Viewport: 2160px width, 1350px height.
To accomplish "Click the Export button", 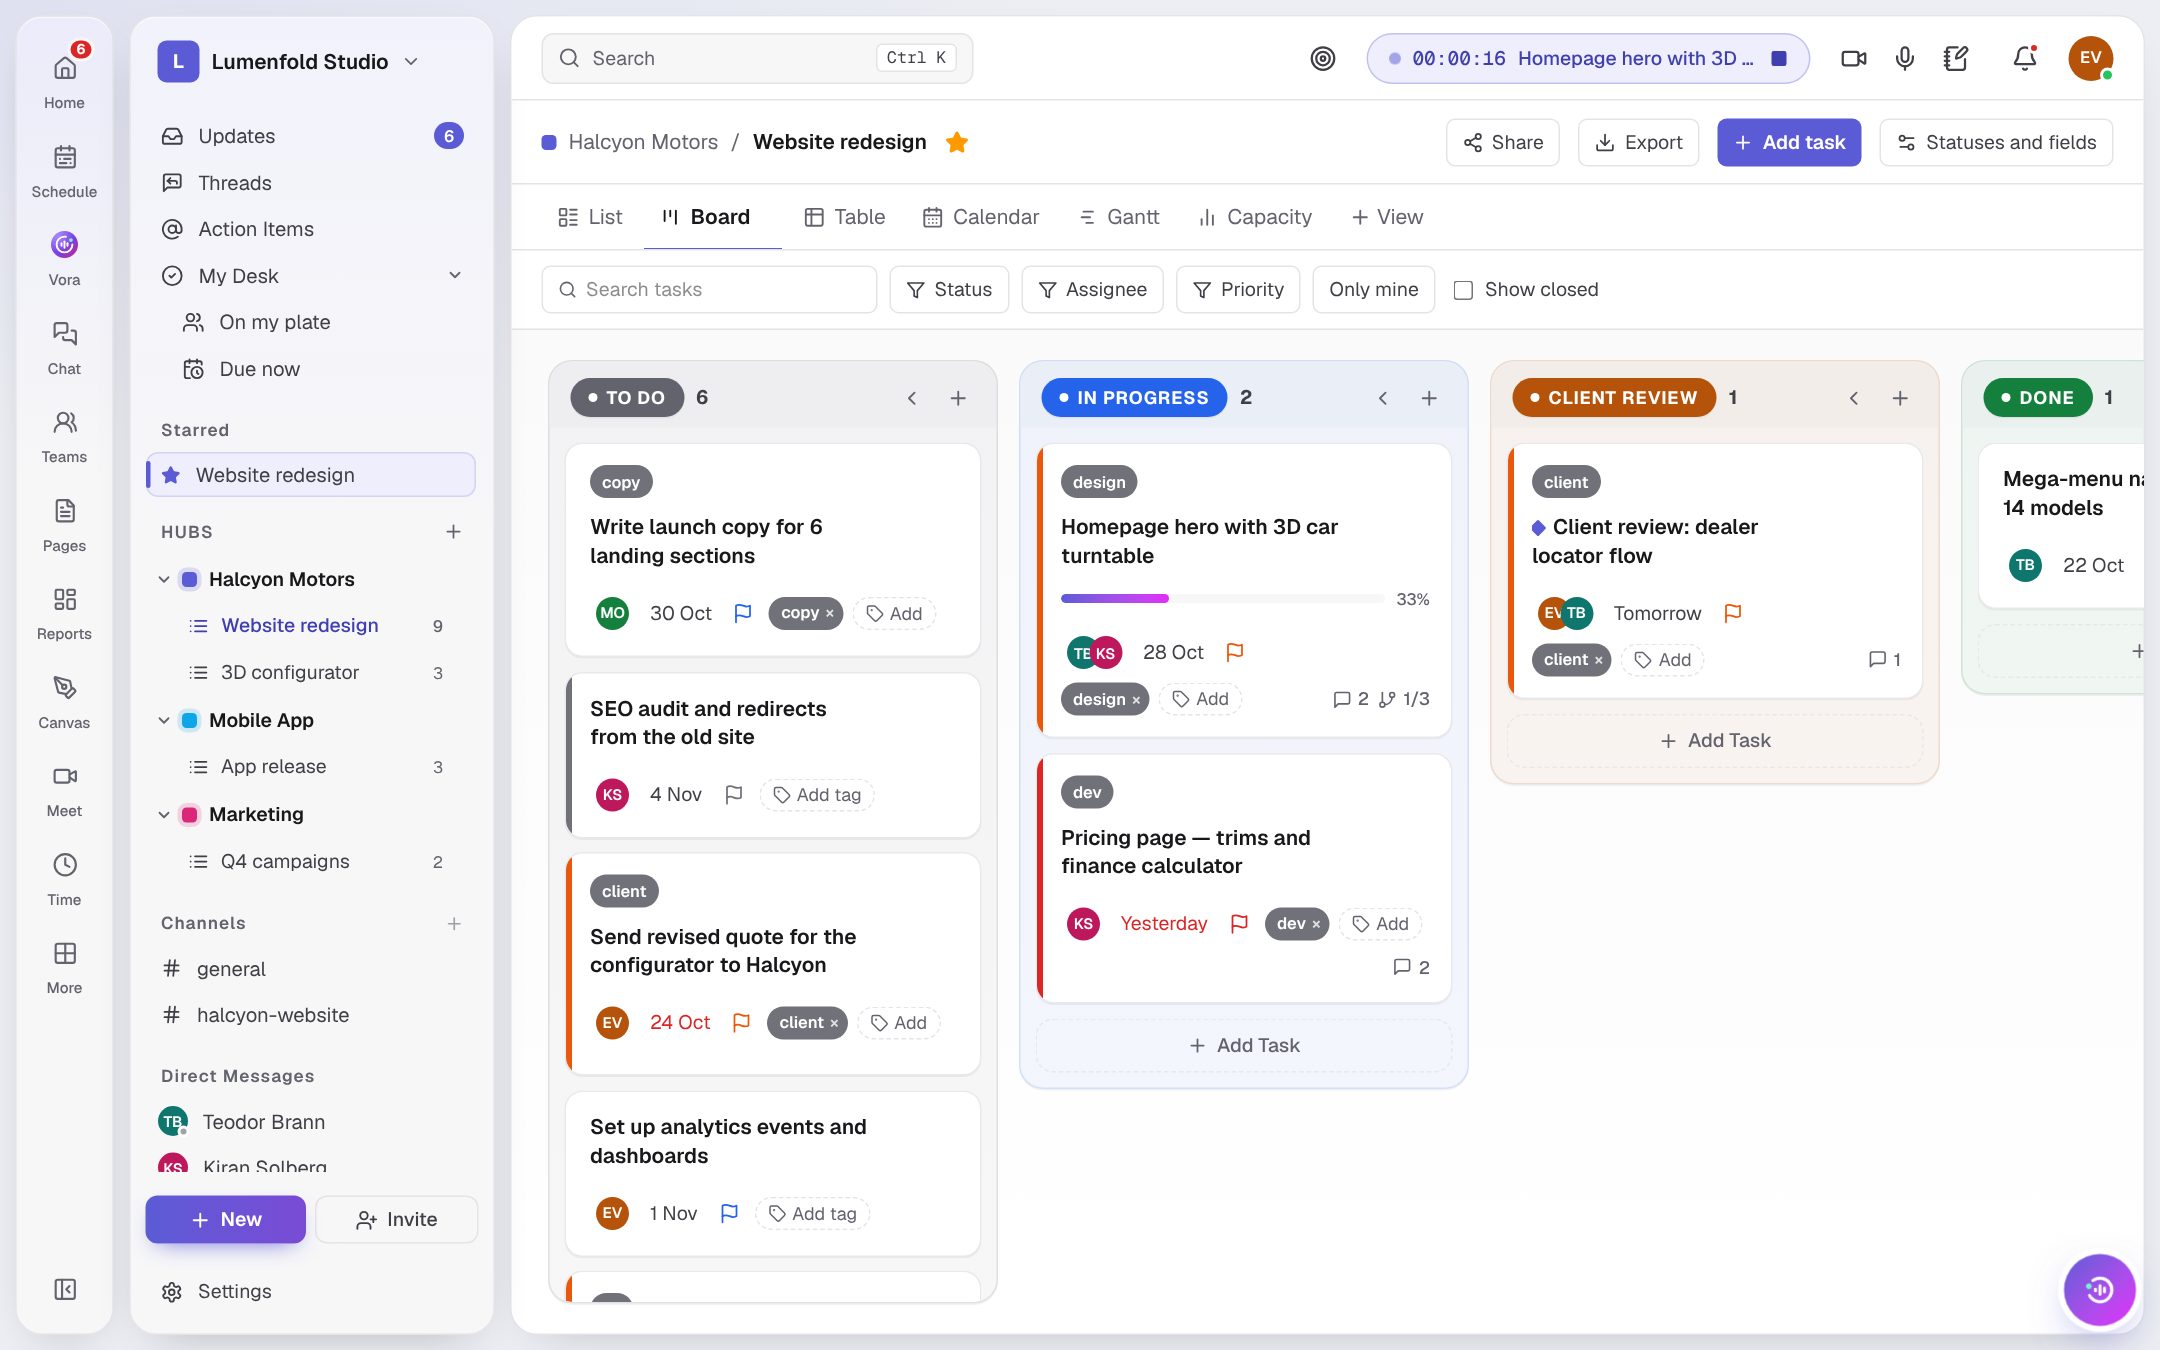I will [x=1638, y=142].
